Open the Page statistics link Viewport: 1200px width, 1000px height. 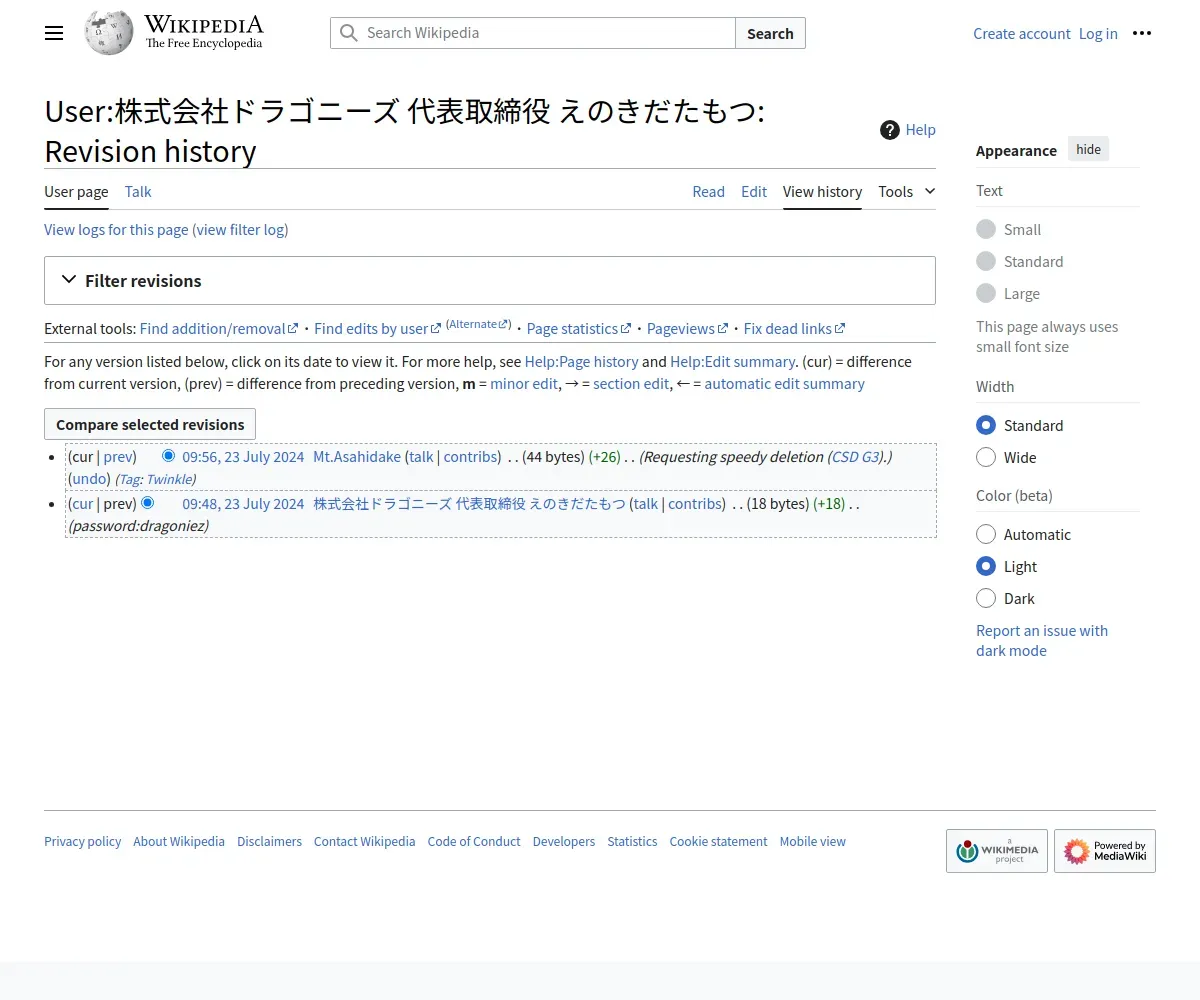[x=578, y=328]
